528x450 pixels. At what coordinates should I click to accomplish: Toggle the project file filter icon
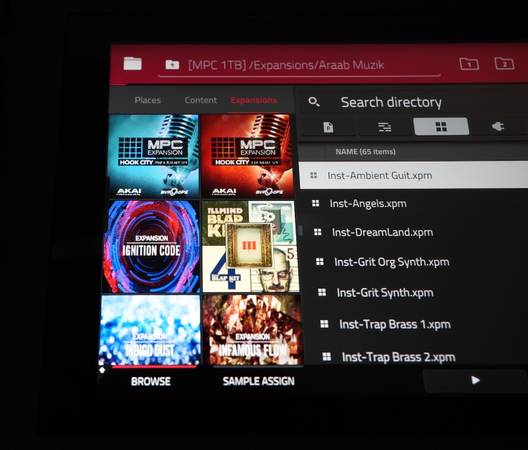pos(328,127)
